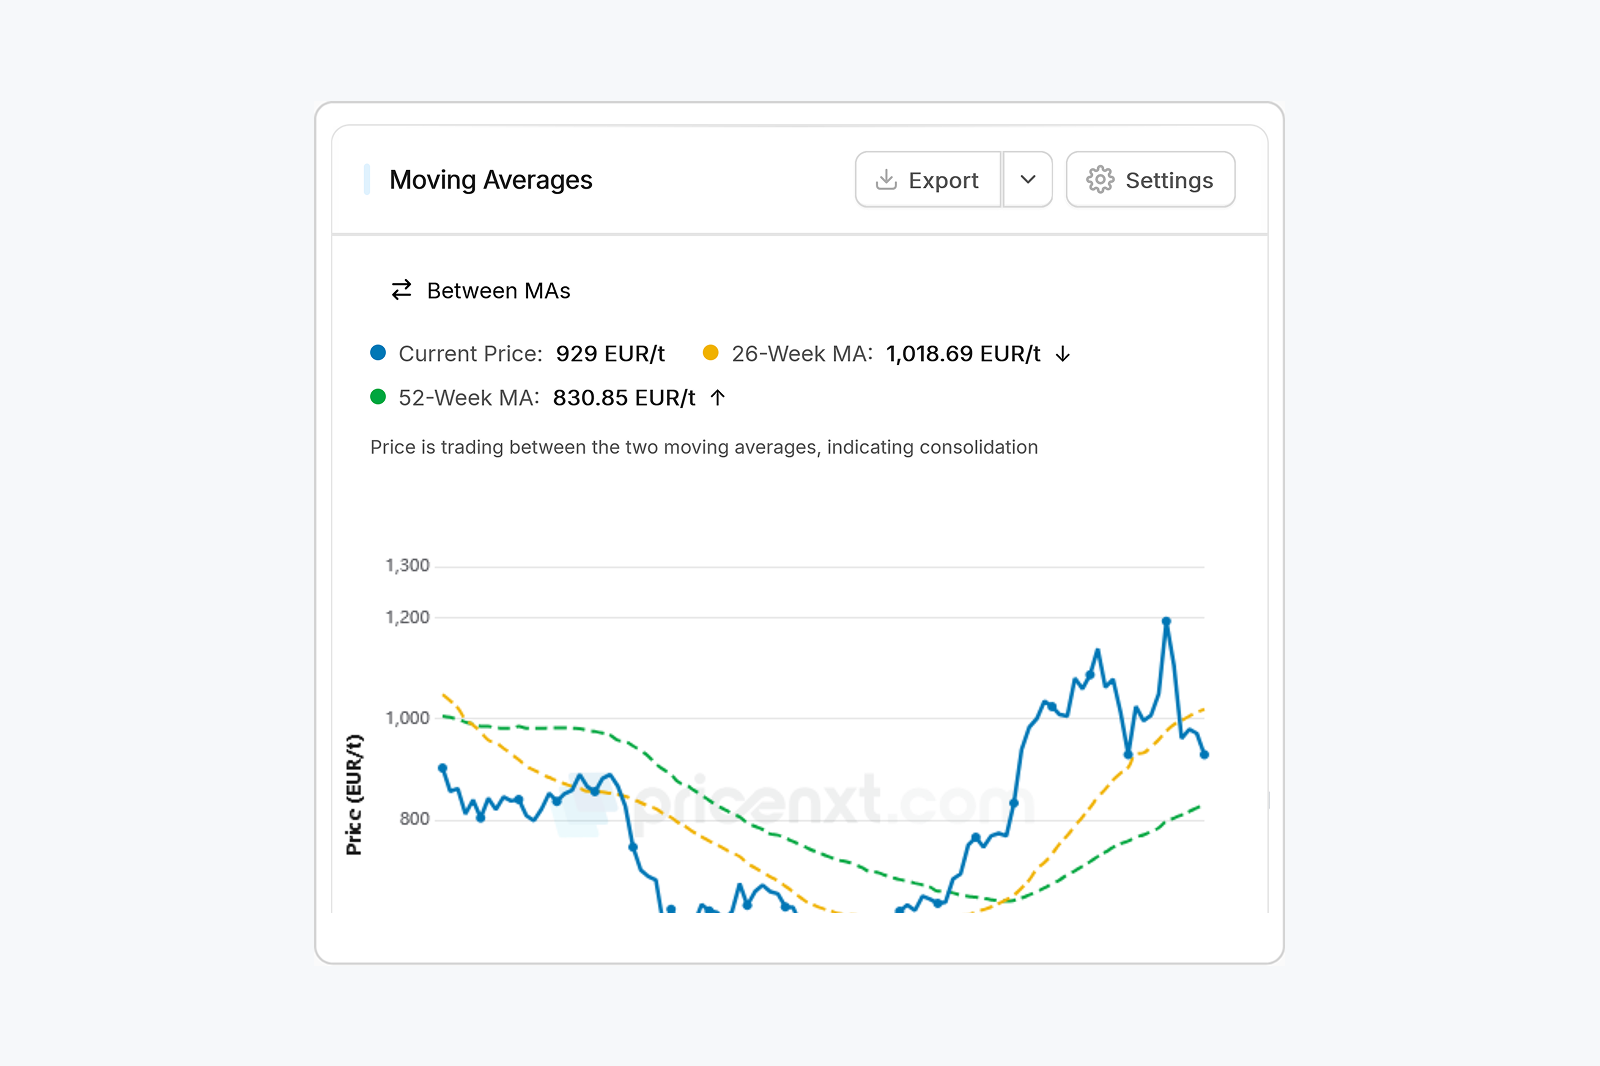The width and height of the screenshot is (1600, 1066).
Task: Click the first data point of blue price line
Action: click(x=442, y=768)
